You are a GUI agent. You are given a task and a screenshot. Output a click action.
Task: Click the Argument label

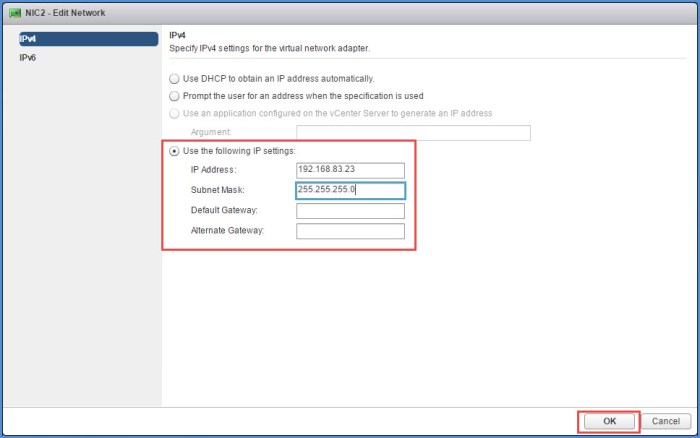(211, 132)
